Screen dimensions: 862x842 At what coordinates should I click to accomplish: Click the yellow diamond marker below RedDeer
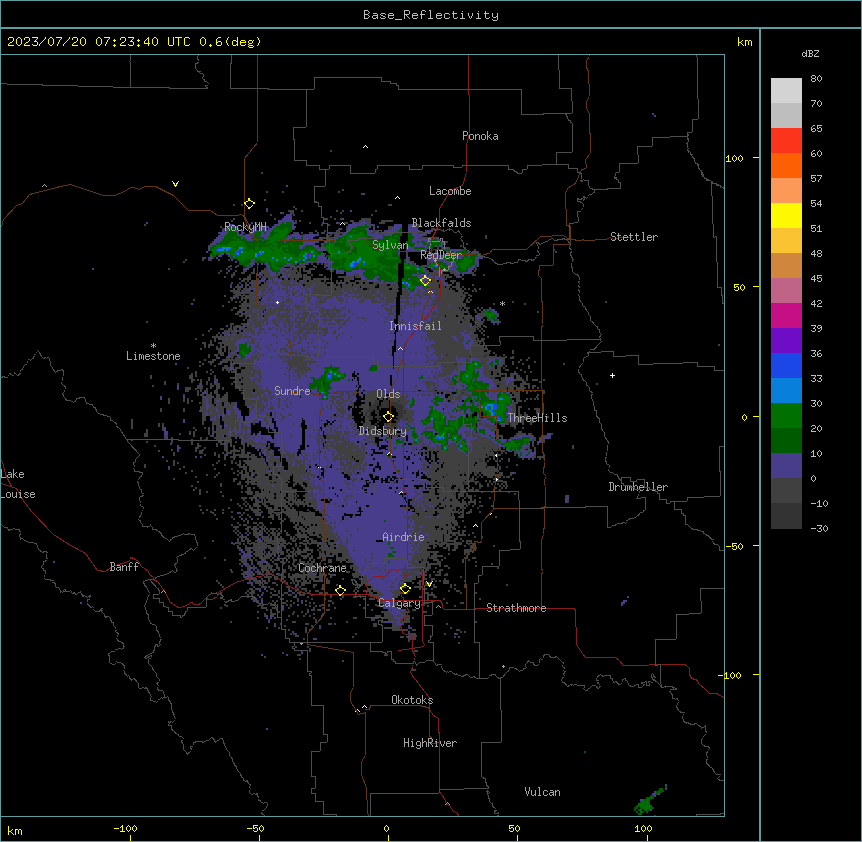coord(425,281)
